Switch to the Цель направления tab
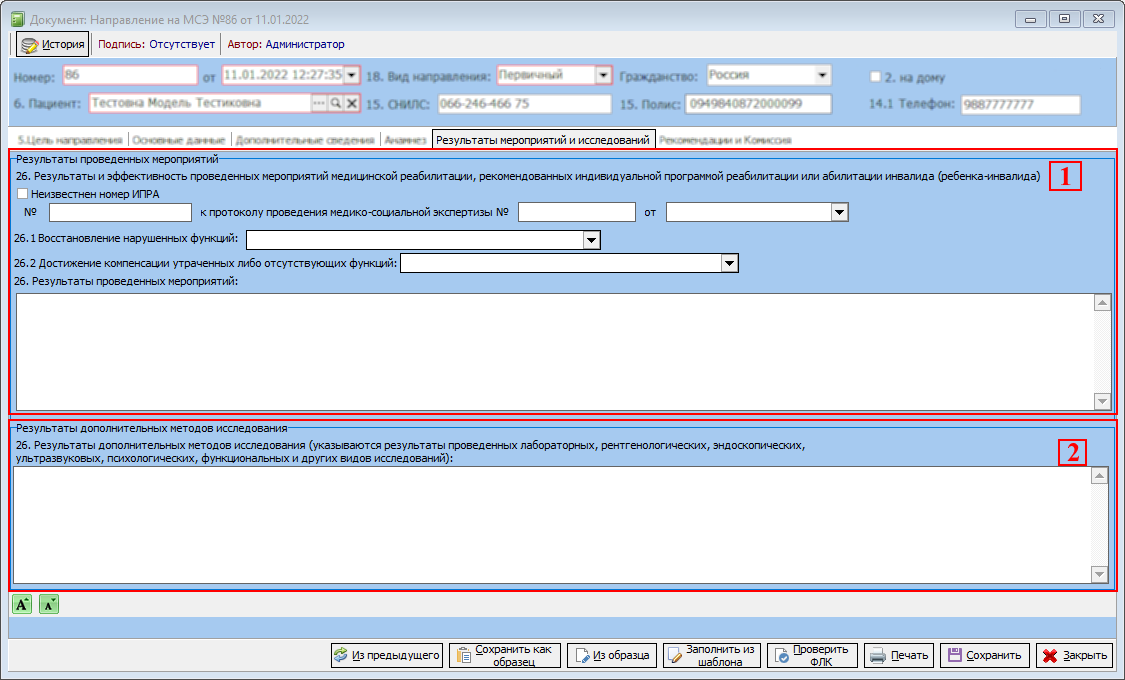This screenshot has width=1125, height=680. click(70, 140)
